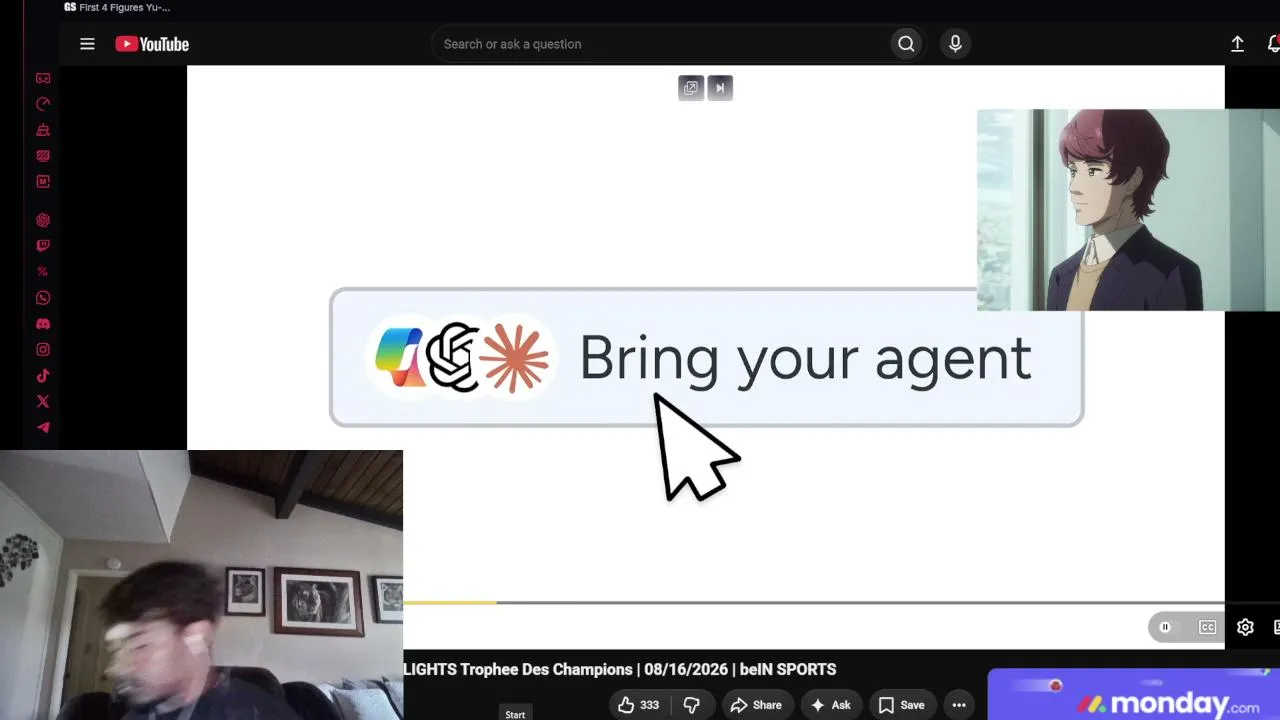Open the upload arrow icon in the header
The image size is (1280, 720).
[1237, 44]
